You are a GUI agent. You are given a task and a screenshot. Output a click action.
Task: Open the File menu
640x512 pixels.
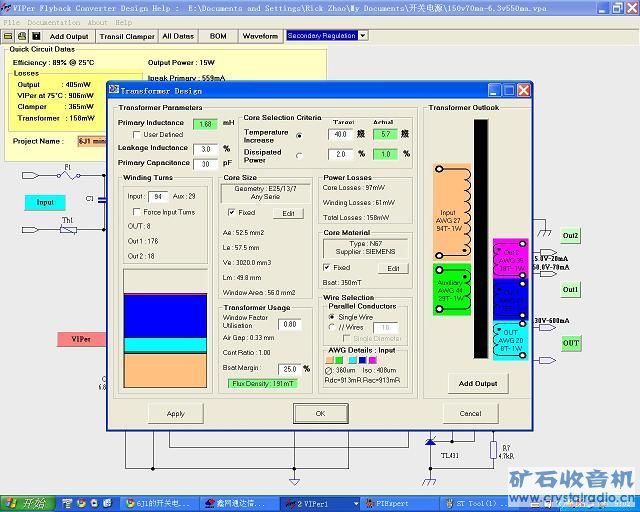coord(12,22)
